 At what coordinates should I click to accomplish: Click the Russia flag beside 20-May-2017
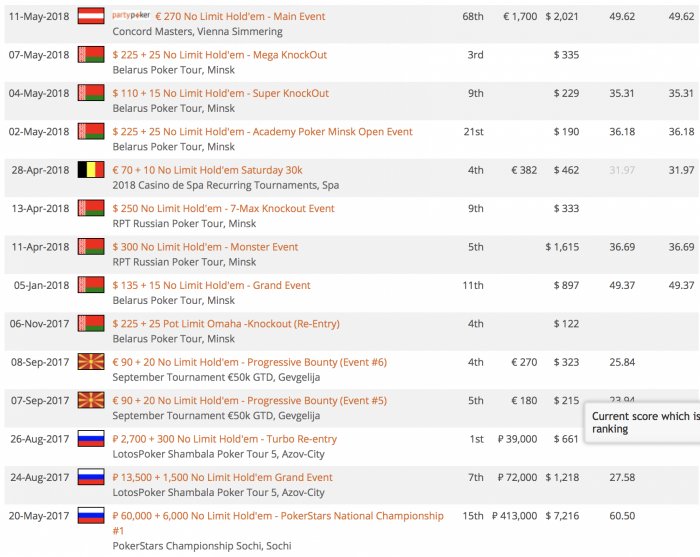(x=91, y=516)
